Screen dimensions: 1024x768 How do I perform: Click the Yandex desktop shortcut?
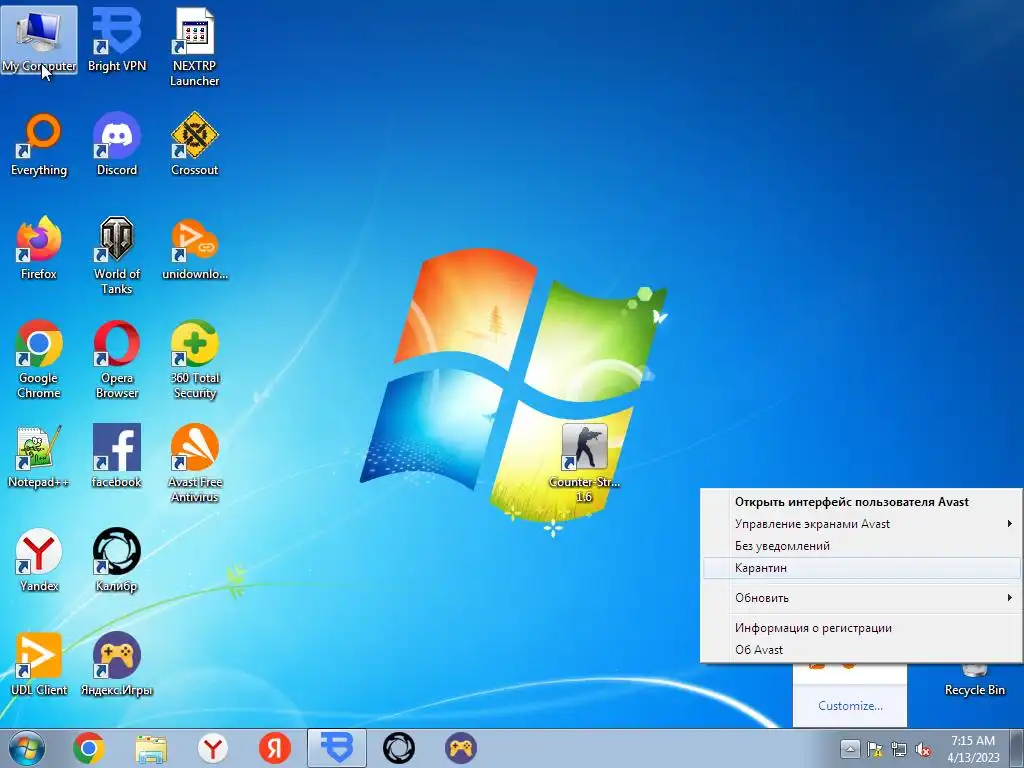(39, 560)
